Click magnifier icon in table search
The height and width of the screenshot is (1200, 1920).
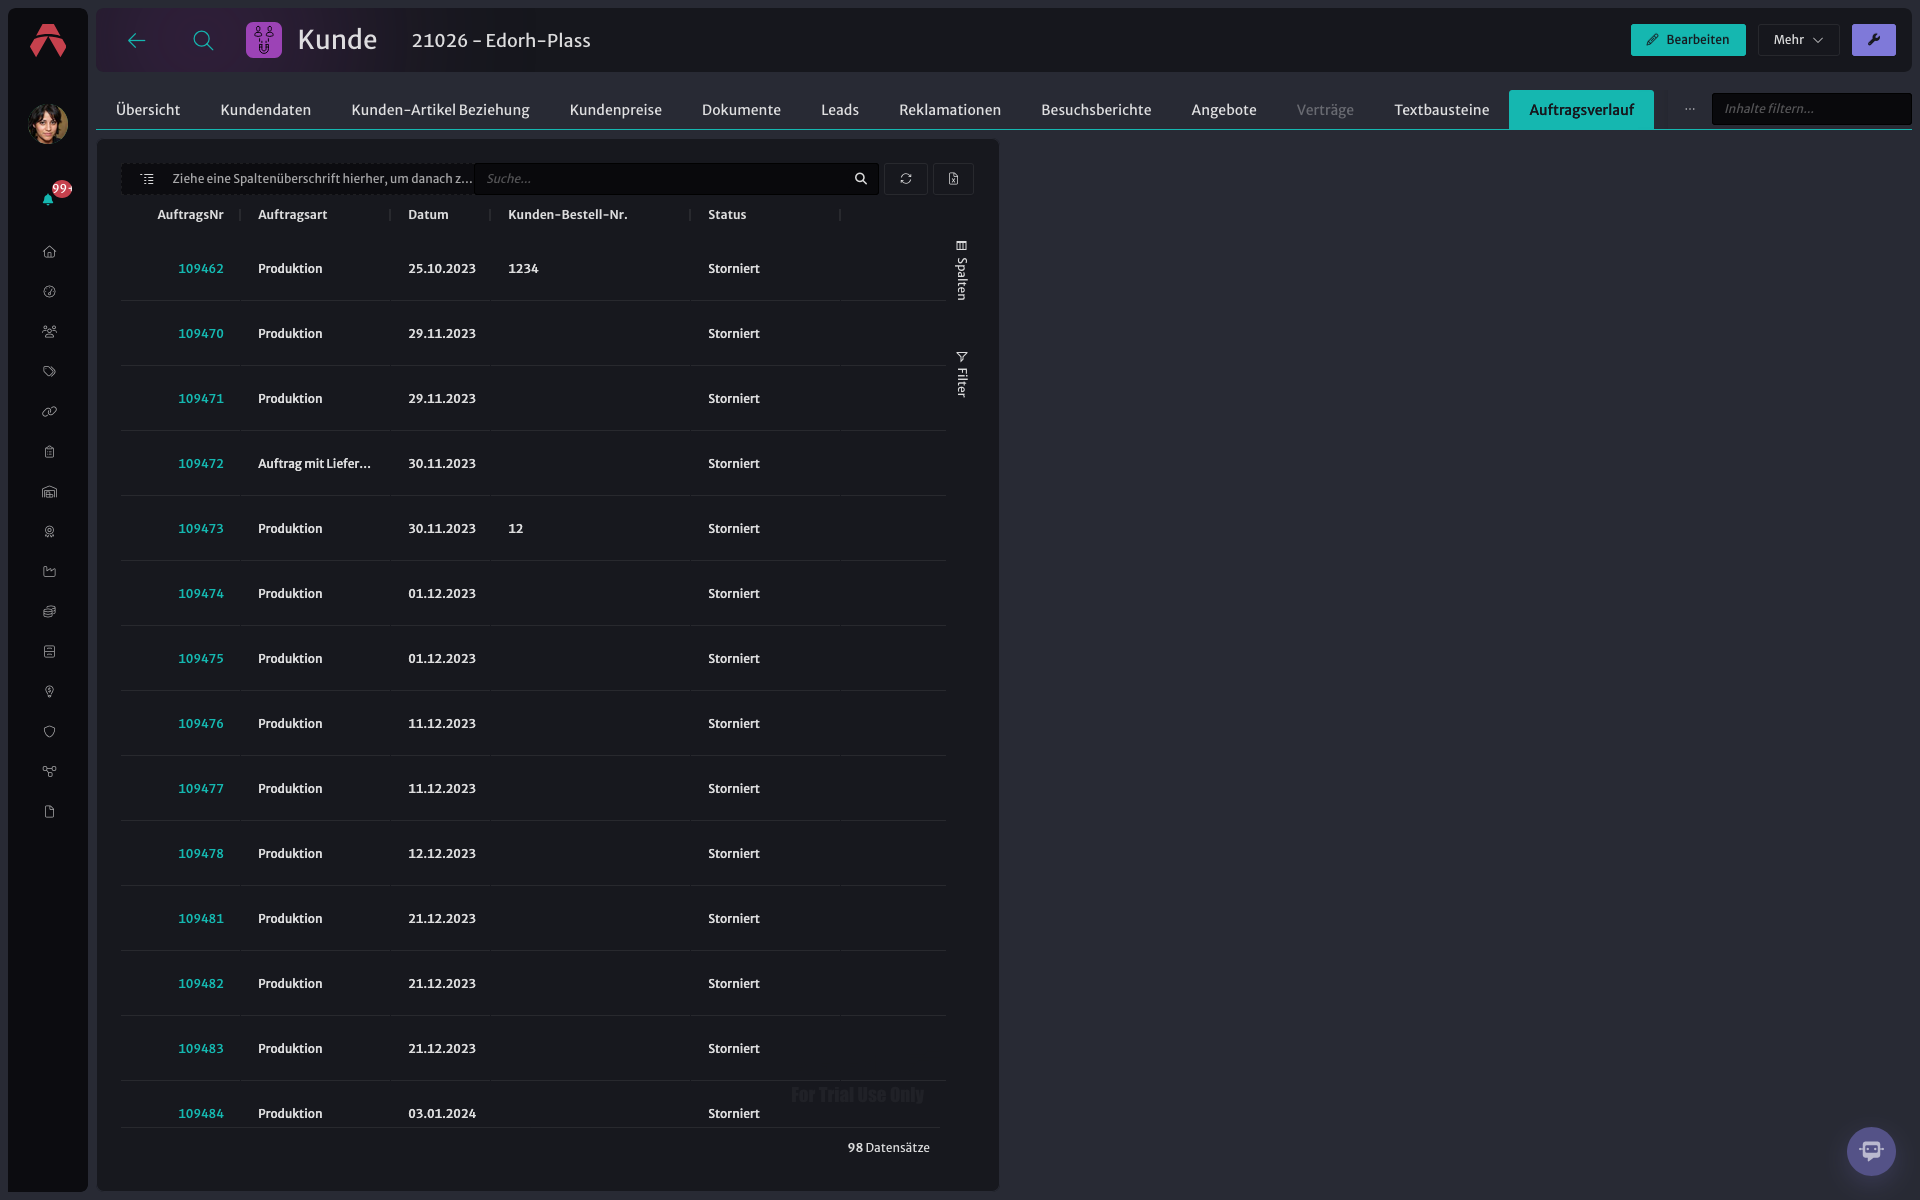(x=861, y=179)
